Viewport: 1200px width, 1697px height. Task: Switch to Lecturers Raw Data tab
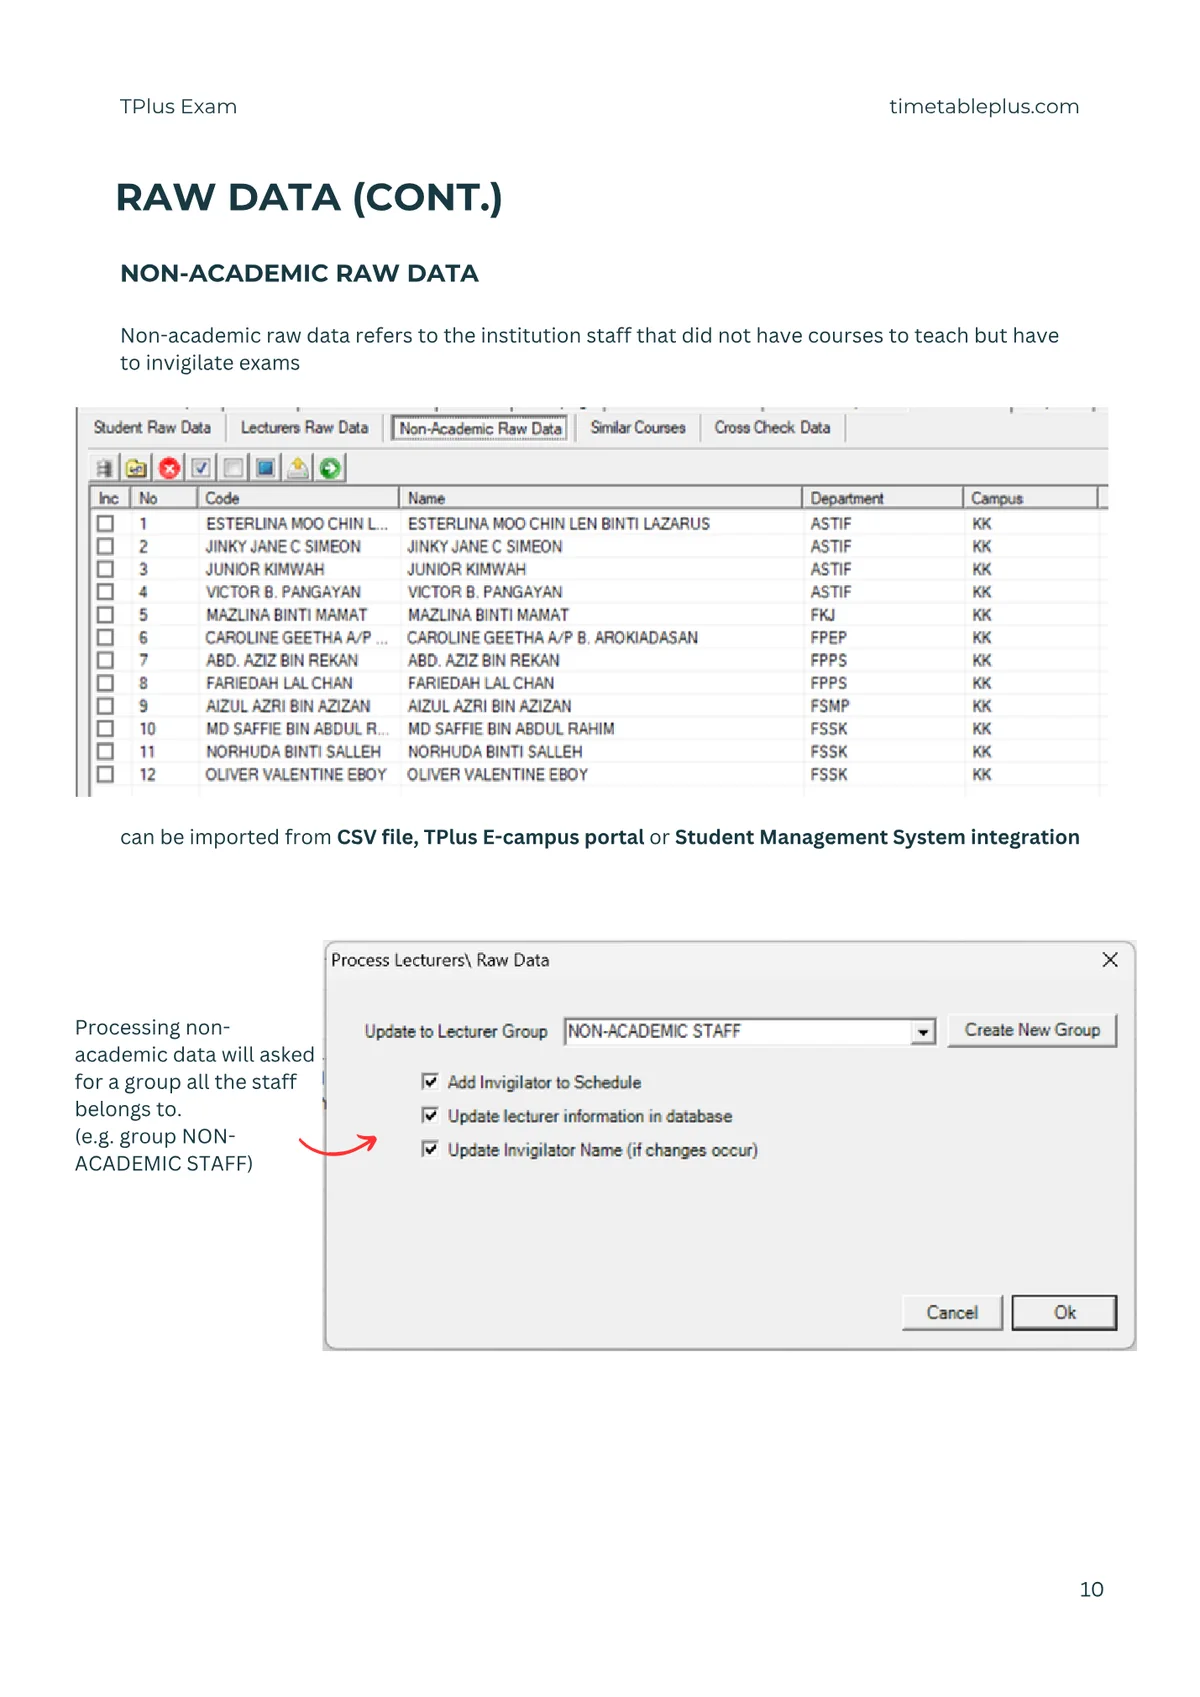(x=304, y=428)
